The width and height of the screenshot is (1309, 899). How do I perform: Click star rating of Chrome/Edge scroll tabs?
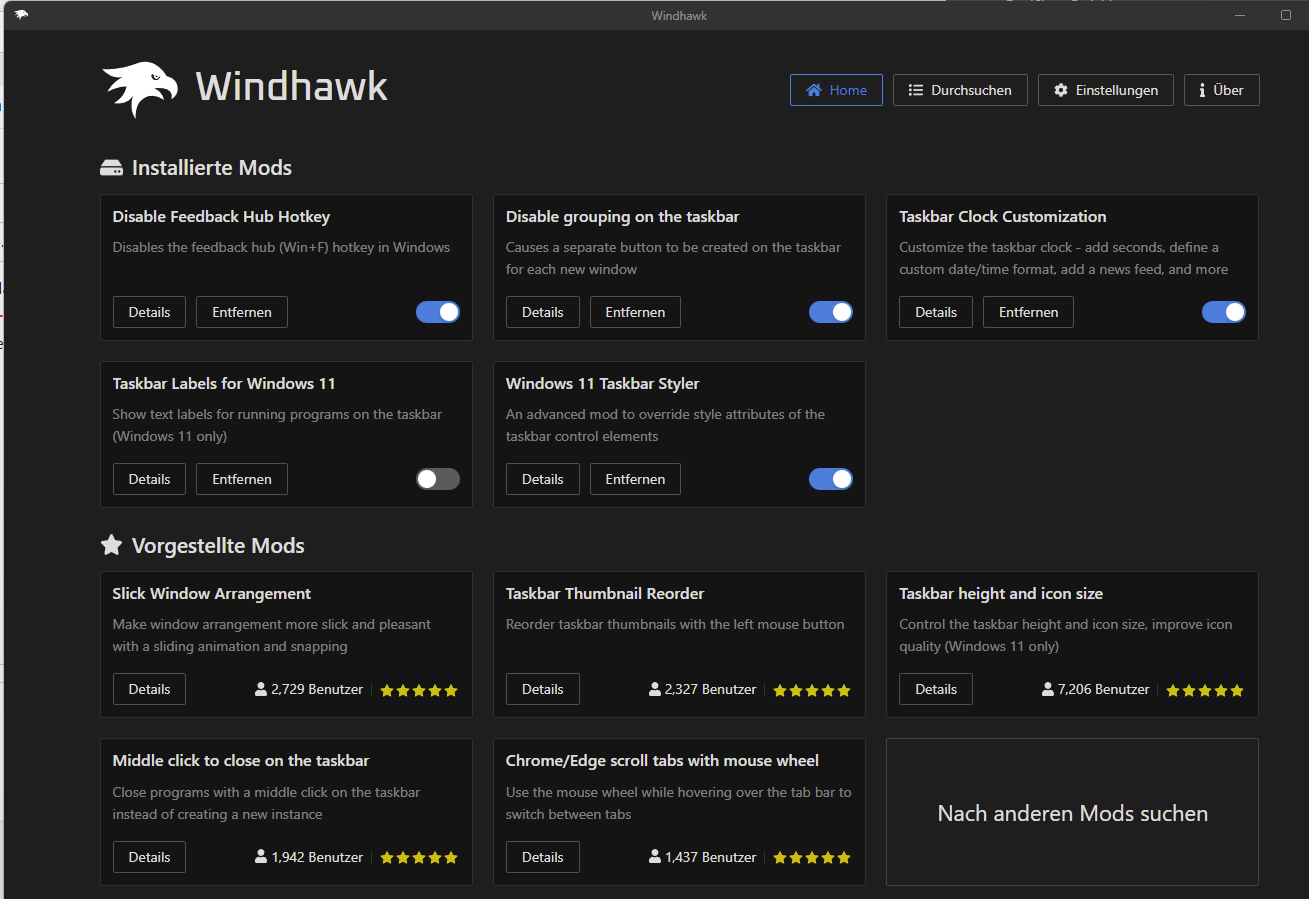[x=812, y=858]
